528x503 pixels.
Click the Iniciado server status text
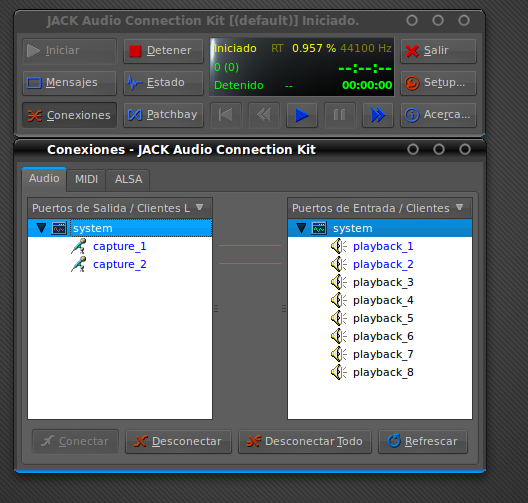coord(235,48)
